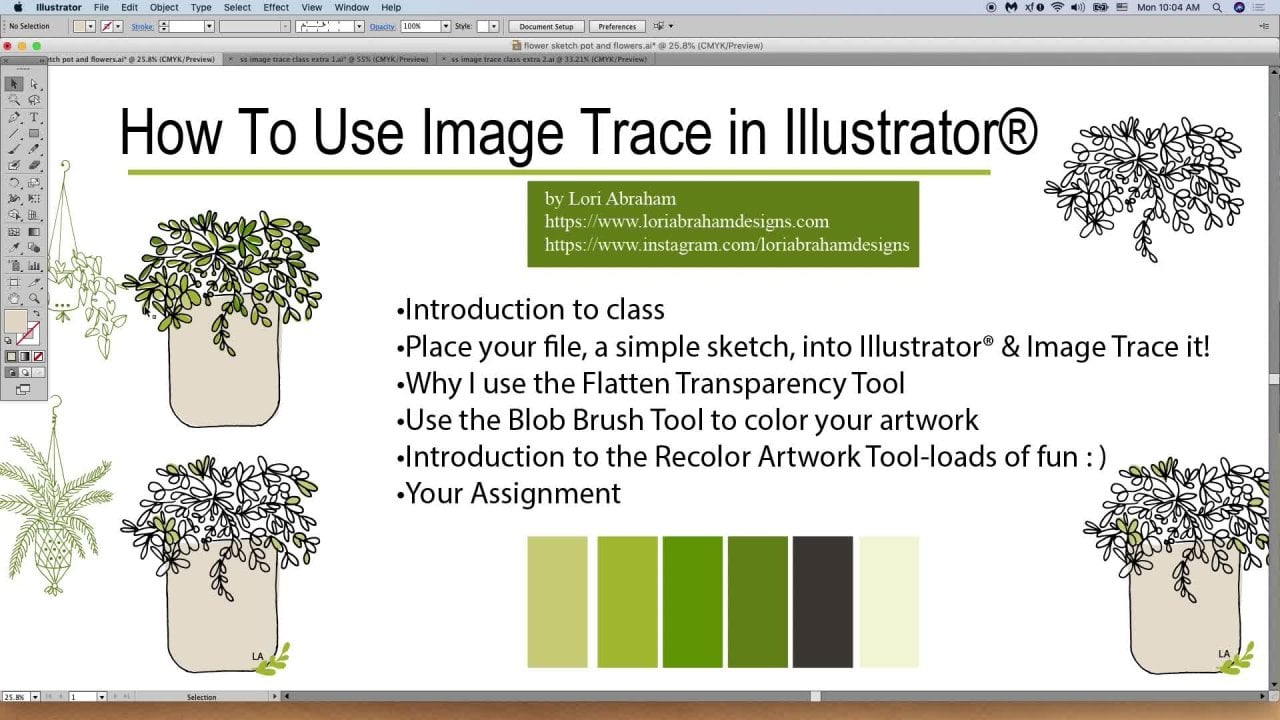Choose the Column Graph tool

pos(34,265)
